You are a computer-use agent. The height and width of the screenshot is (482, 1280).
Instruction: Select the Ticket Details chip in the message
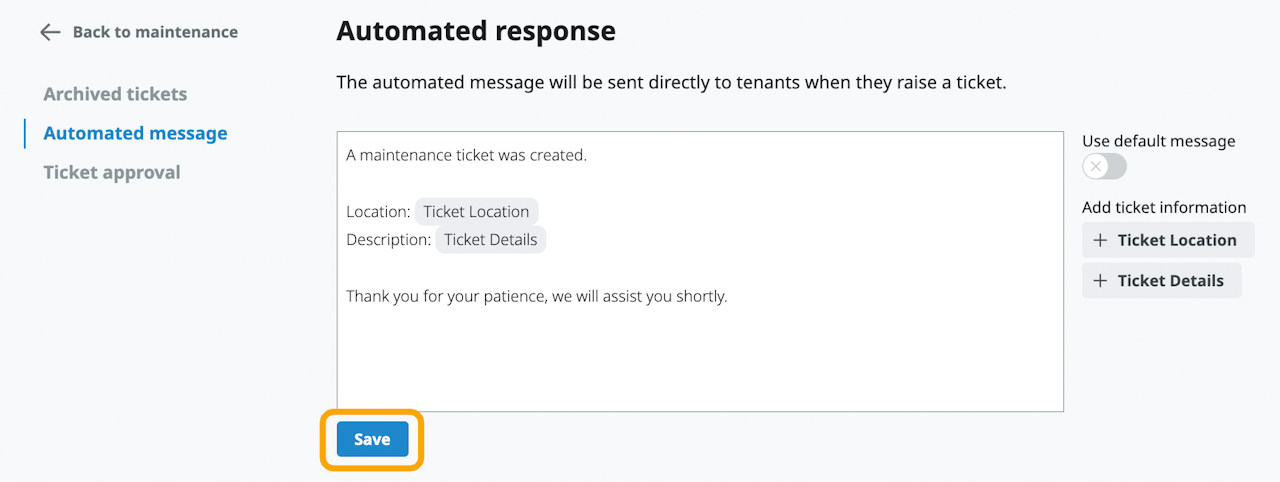pyautogui.click(x=490, y=240)
